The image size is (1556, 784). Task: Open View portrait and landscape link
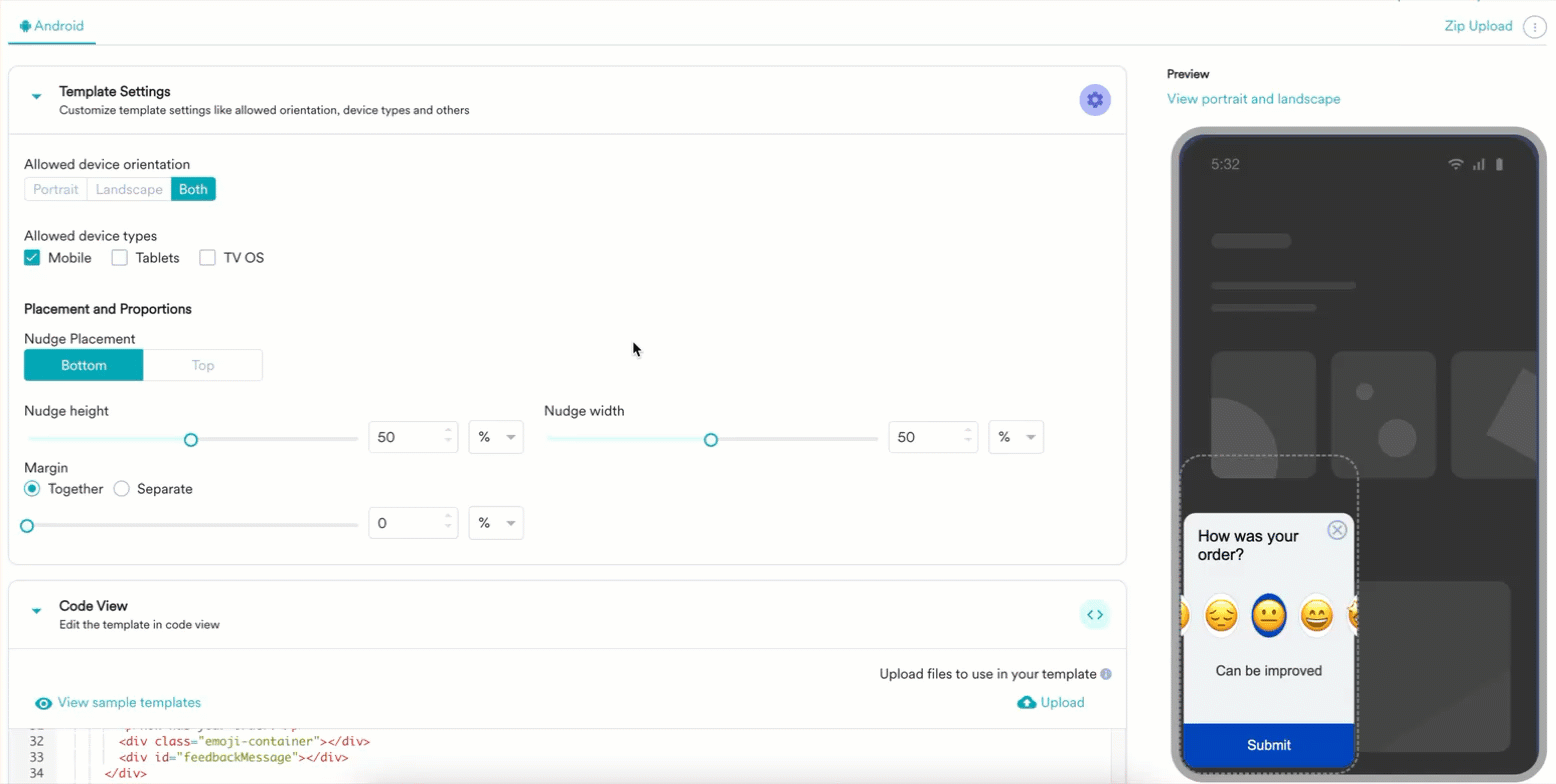(1253, 99)
